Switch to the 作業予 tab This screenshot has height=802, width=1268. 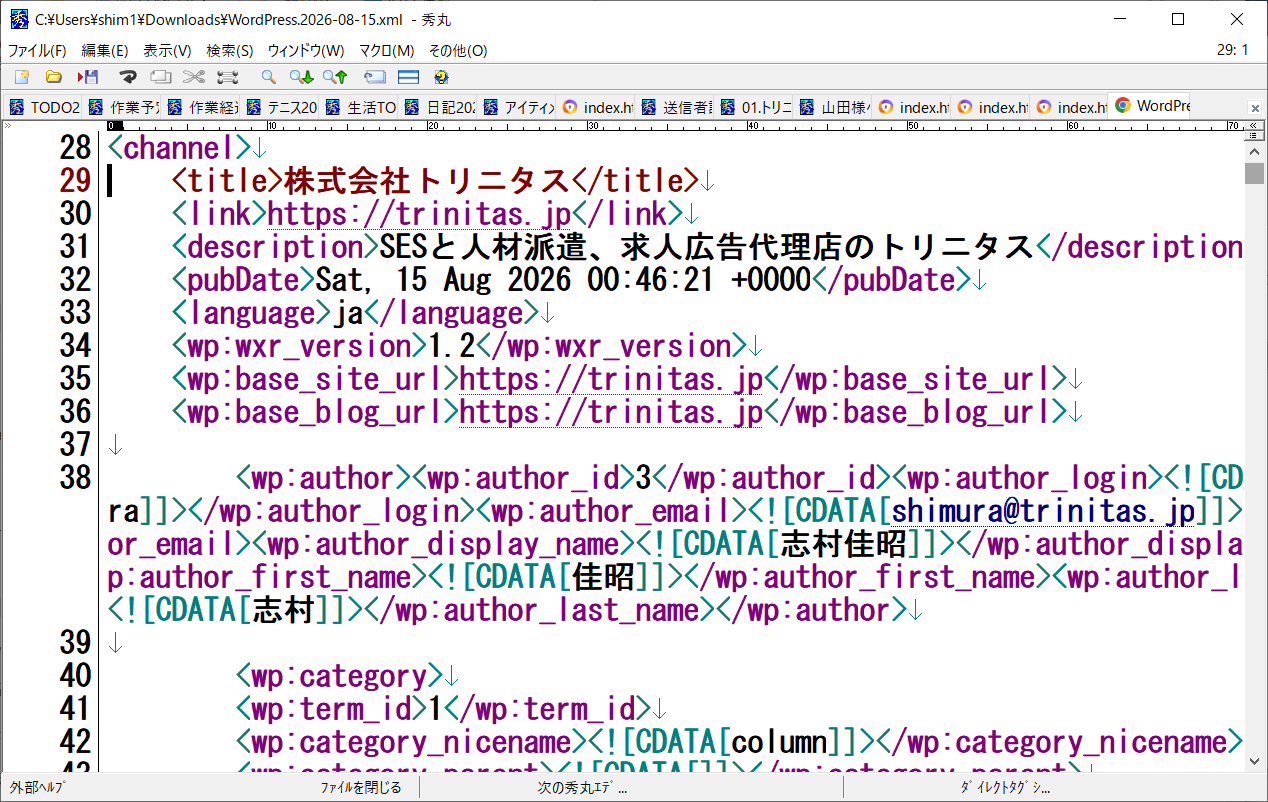click(x=124, y=107)
